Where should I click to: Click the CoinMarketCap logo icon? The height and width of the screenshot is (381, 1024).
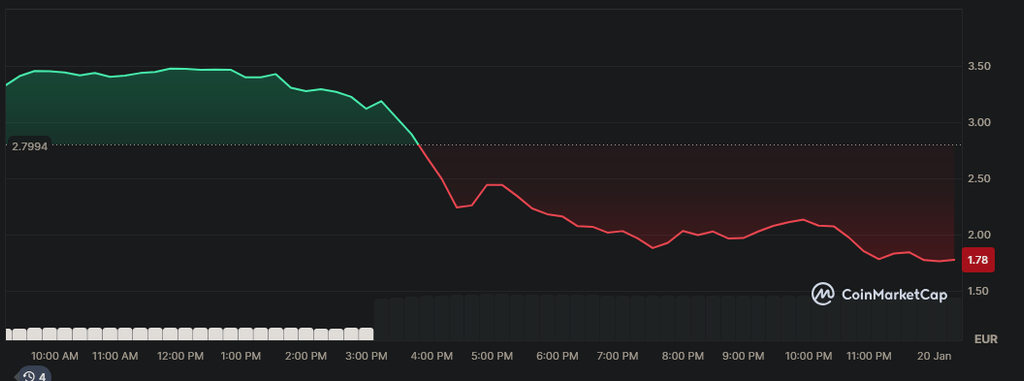823,294
